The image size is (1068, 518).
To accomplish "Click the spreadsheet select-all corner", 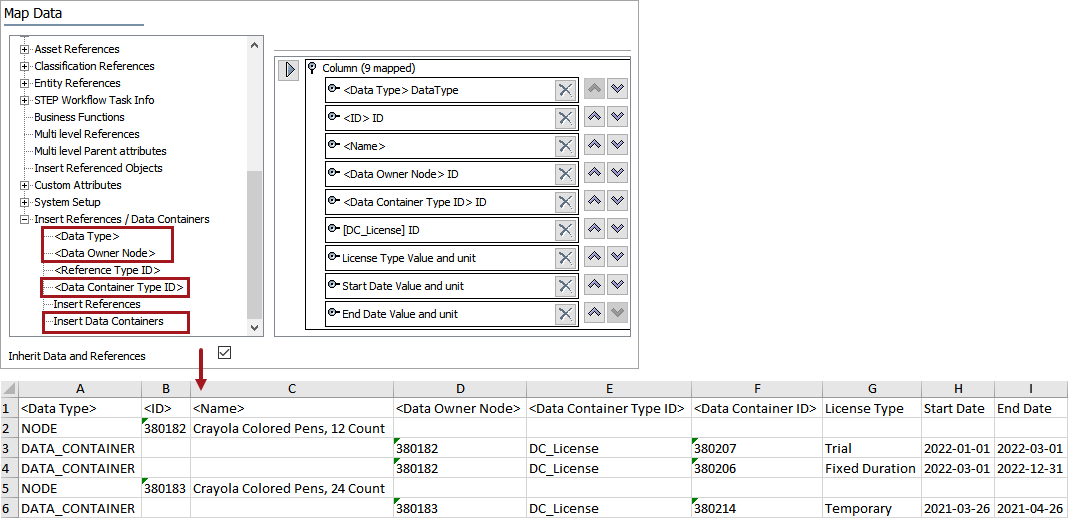I will pos(9,389).
